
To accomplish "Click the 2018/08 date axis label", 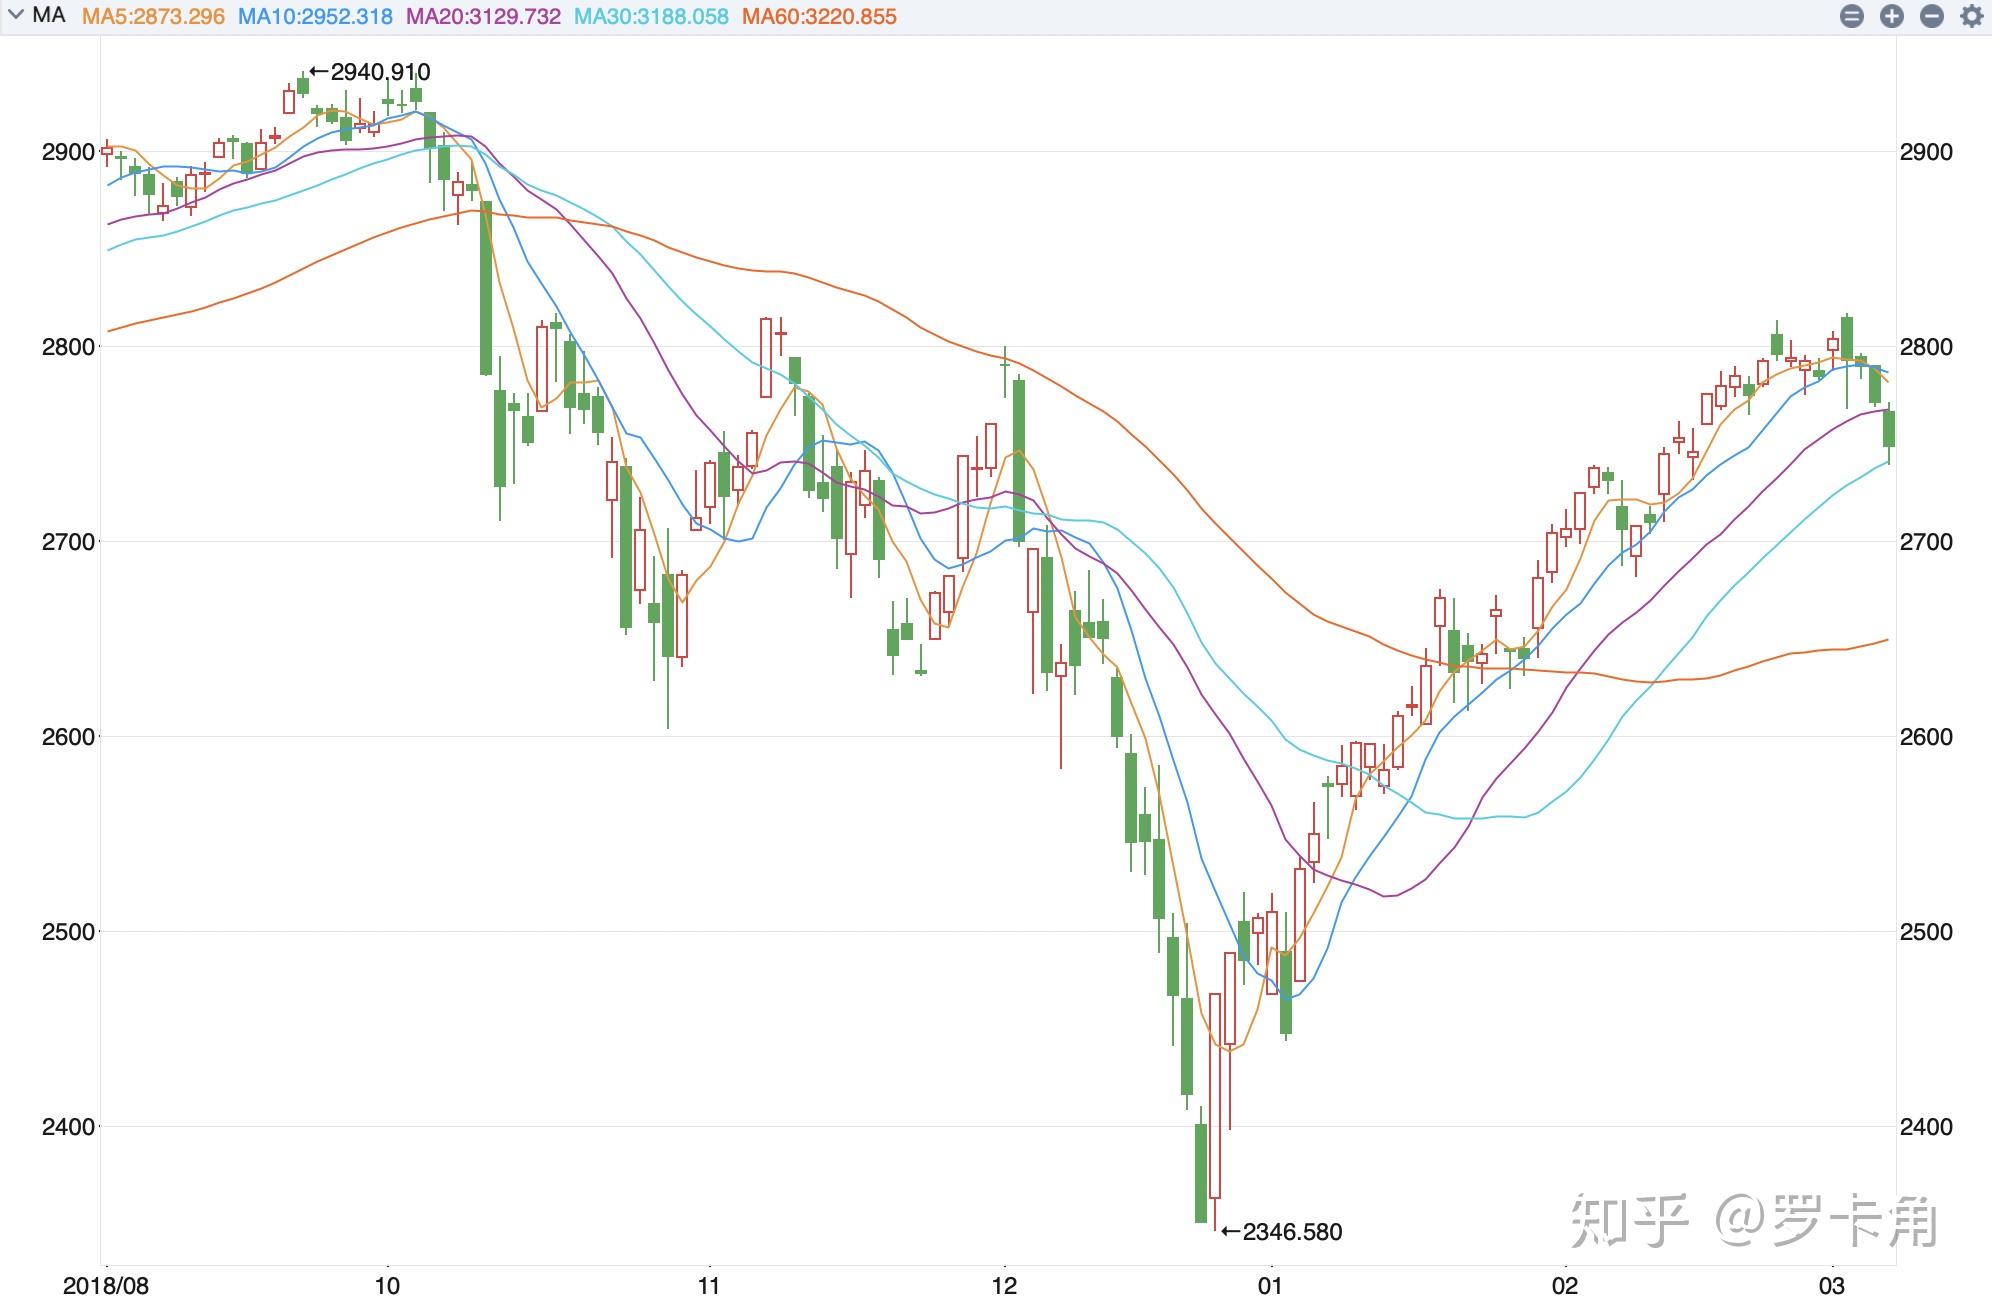I will (106, 1285).
